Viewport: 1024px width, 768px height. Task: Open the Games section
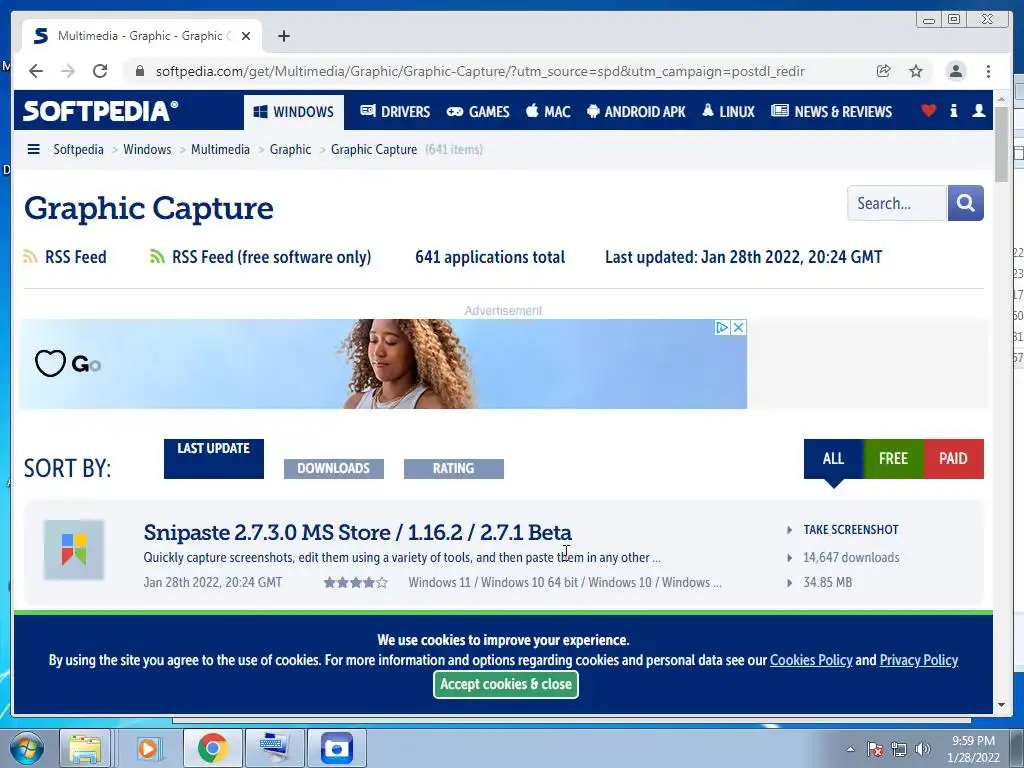(478, 112)
